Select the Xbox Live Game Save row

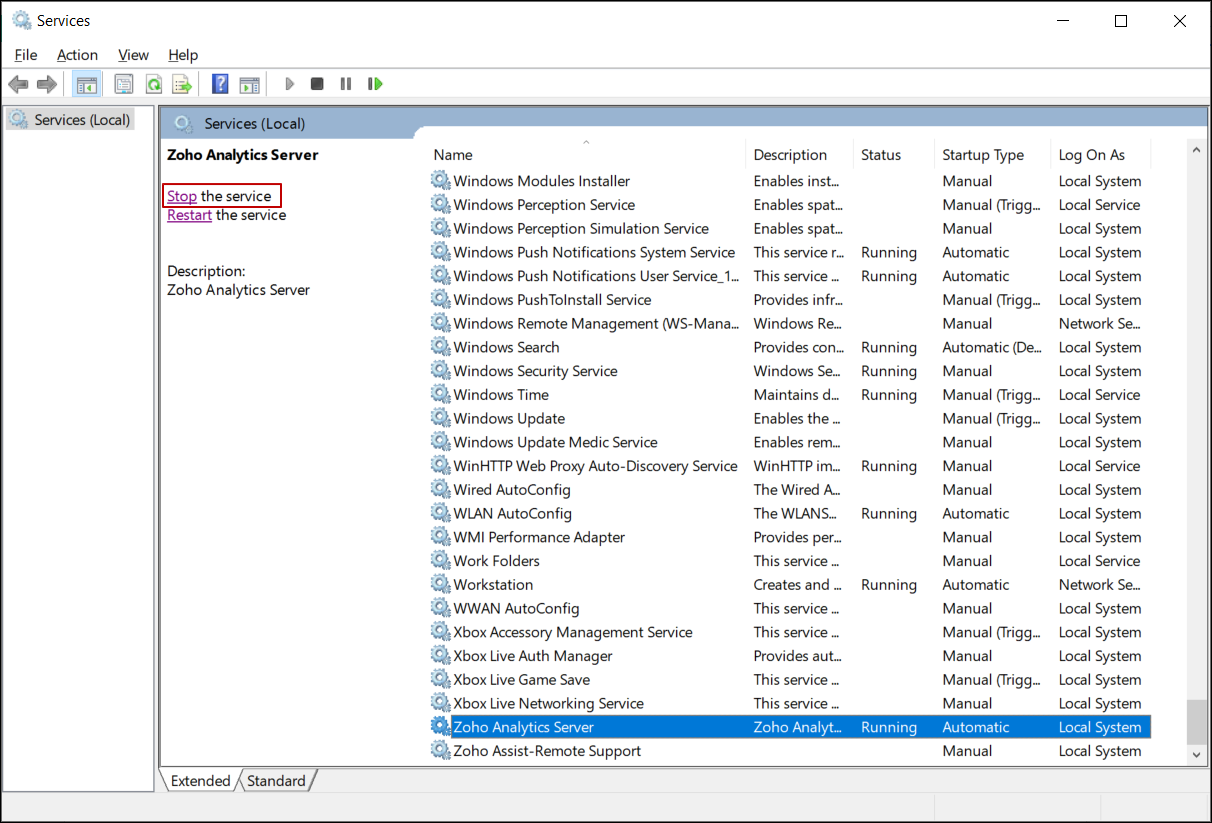pos(790,680)
